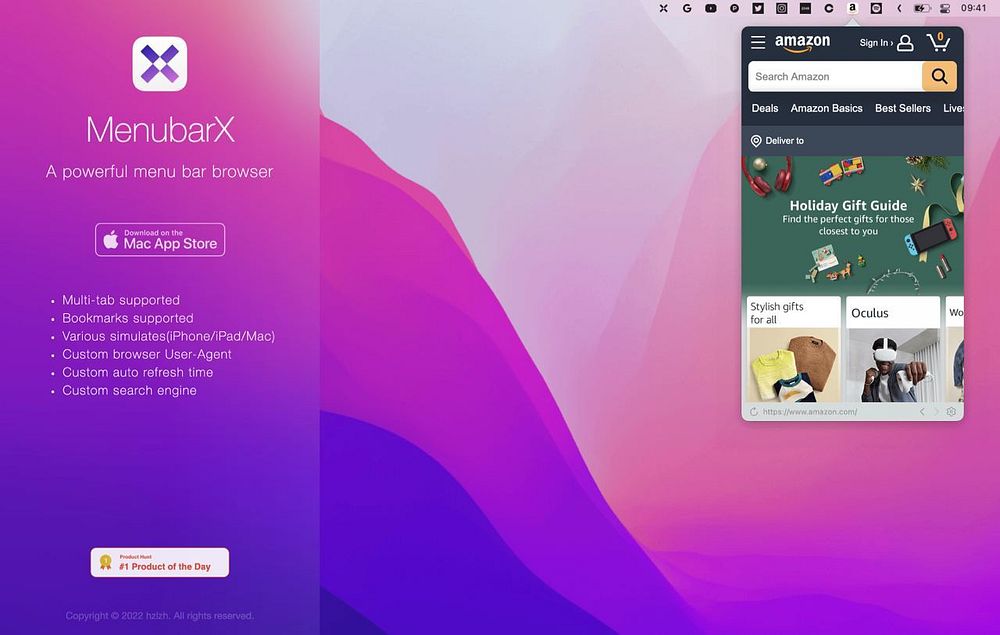Focus the Search Amazon field
The height and width of the screenshot is (635, 1000).
coord(835,77)
